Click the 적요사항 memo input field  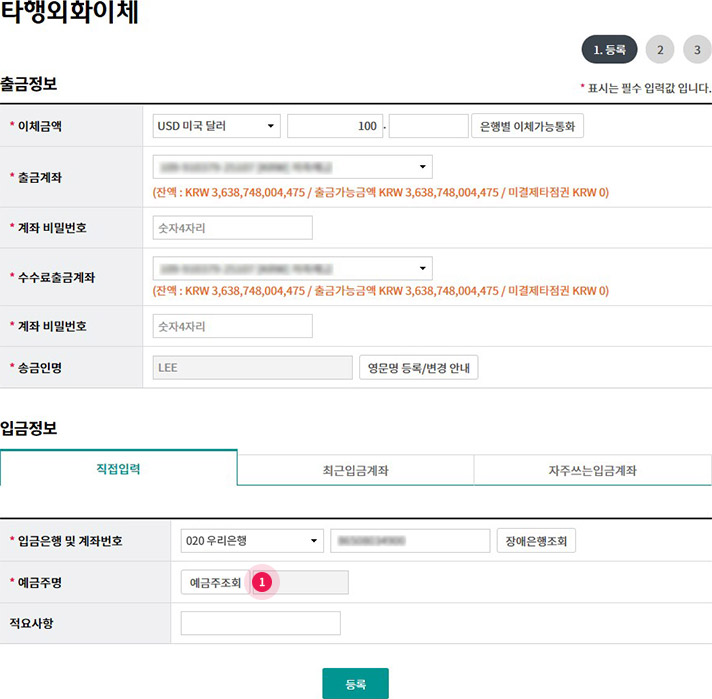click(x=260, y=624)
